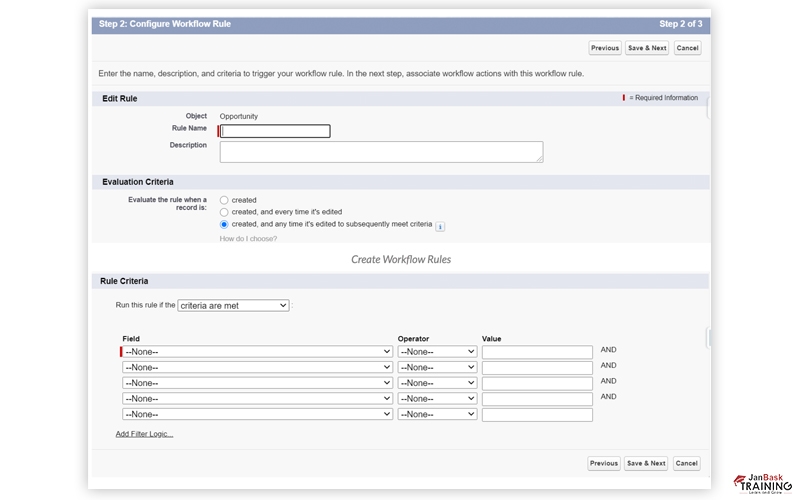Open the 'criteria are met' dropdown

[233, 305]
